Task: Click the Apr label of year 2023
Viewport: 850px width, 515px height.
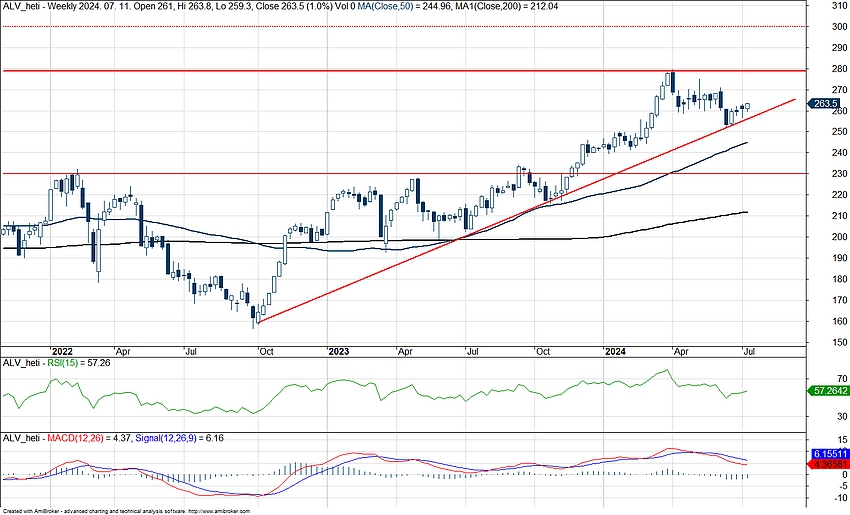Action: (x=405, y=351)
